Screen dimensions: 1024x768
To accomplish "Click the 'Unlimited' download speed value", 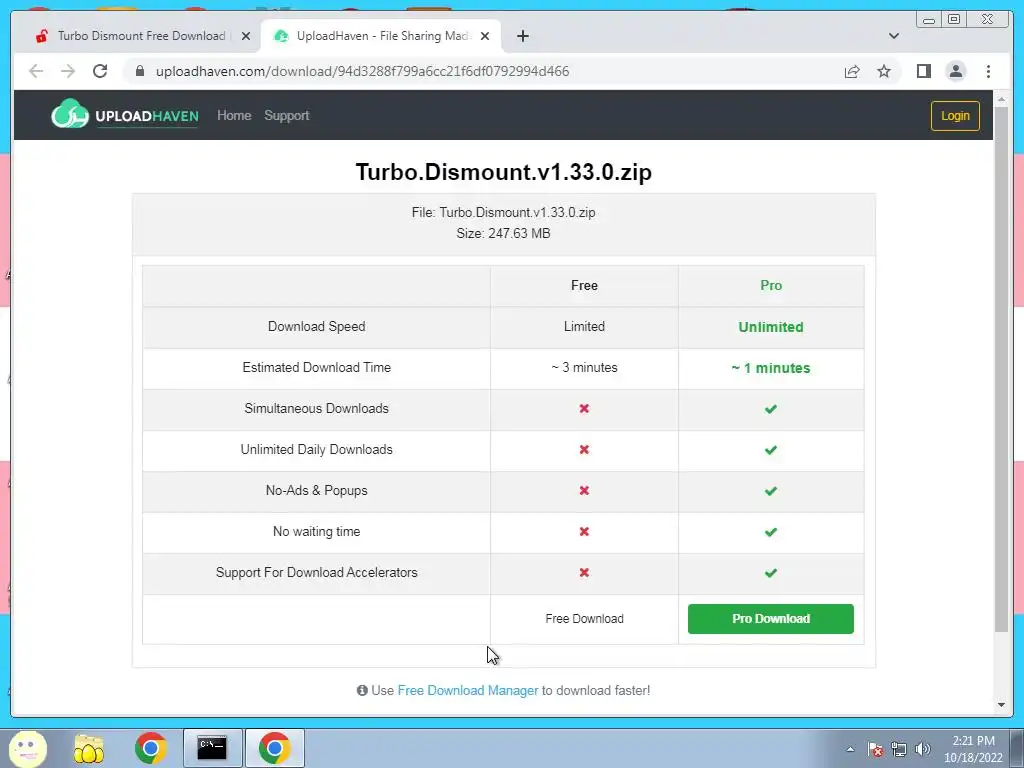I will pos(771,327).
